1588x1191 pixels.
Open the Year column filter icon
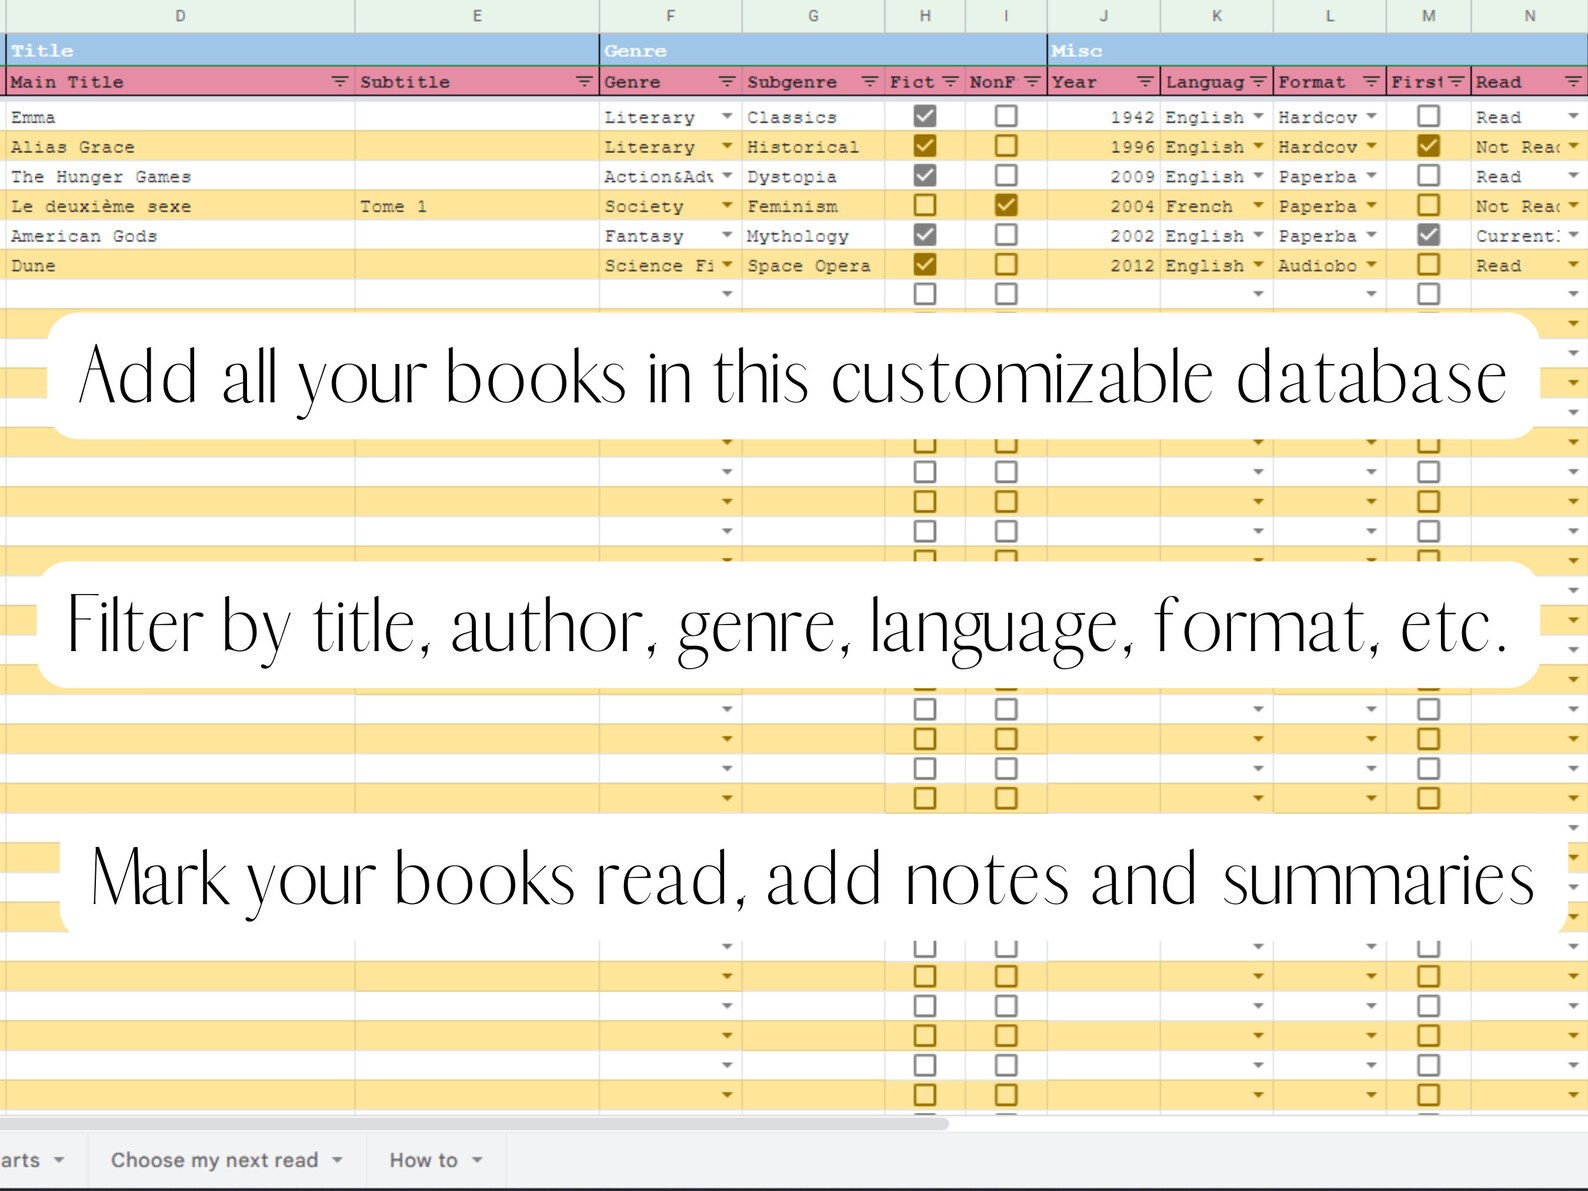1145,82
